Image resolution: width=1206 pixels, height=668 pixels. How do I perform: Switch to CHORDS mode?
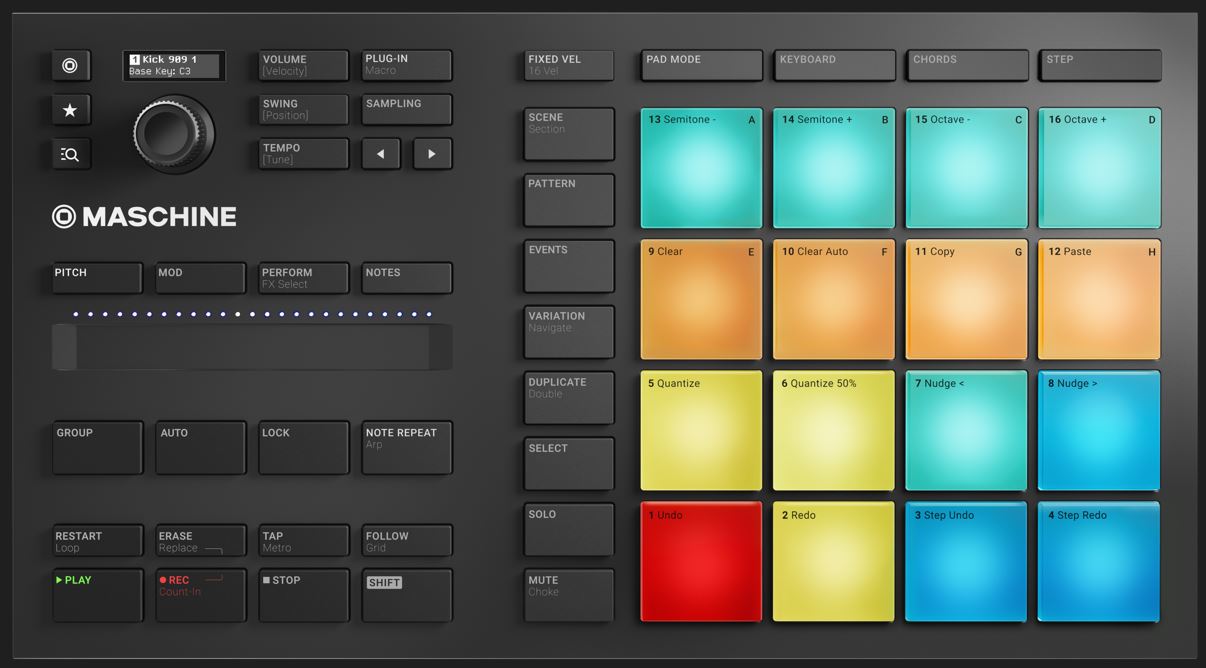[x=968, y=66]
